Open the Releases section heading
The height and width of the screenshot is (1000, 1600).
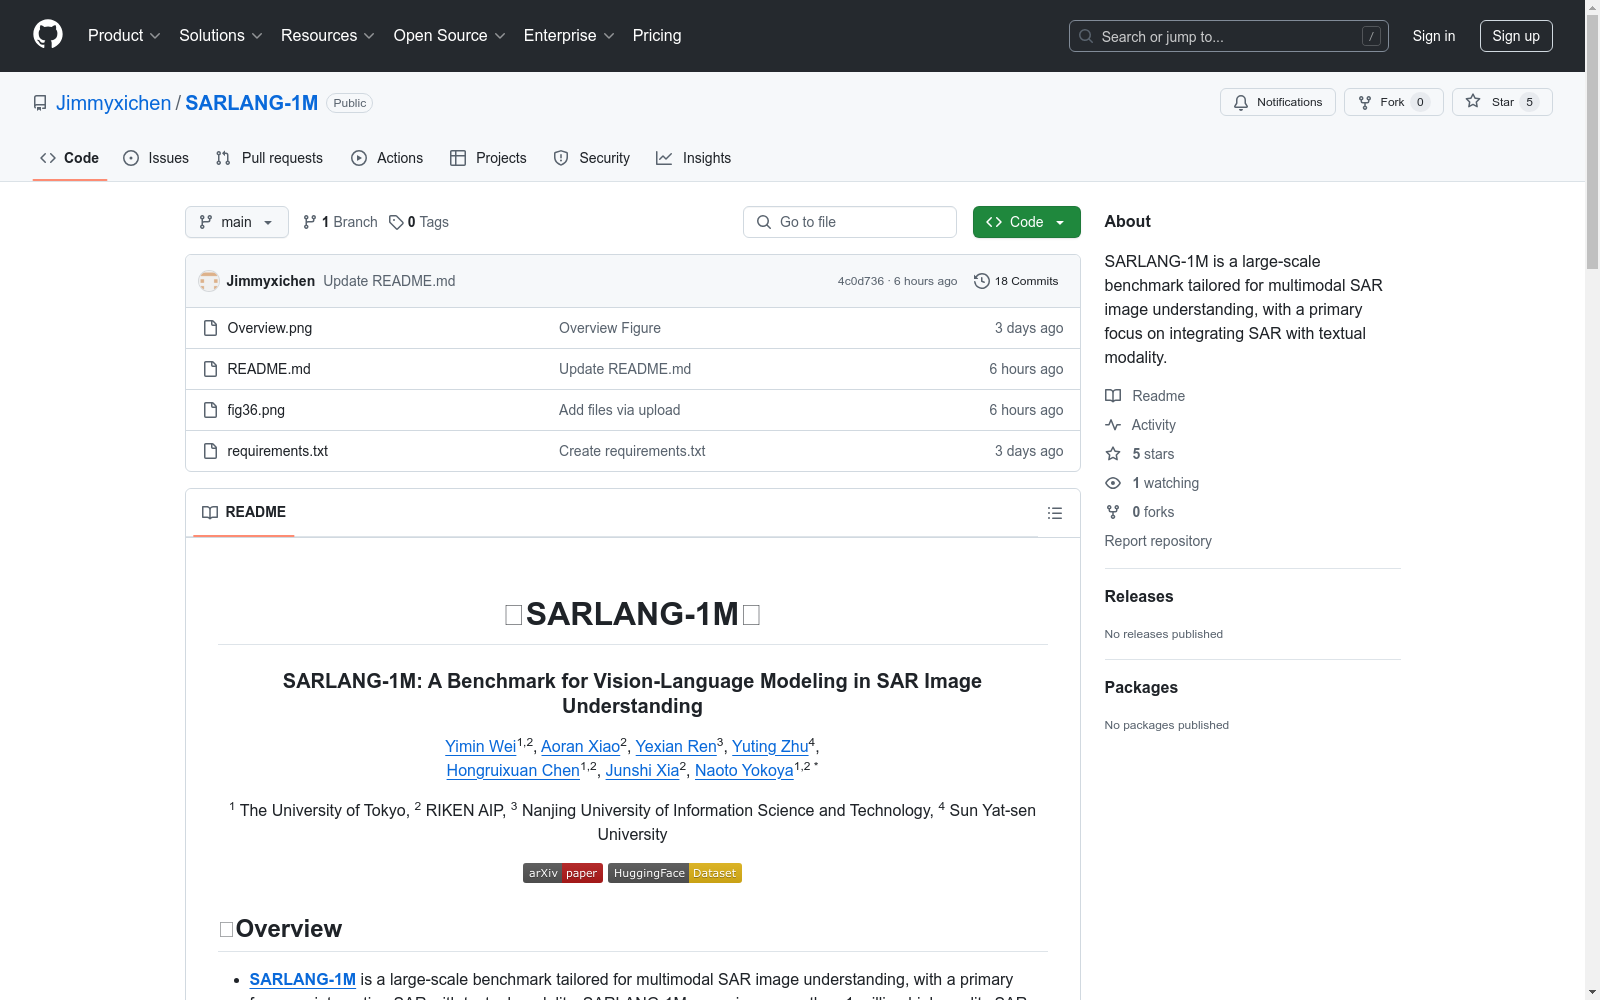1139,596
